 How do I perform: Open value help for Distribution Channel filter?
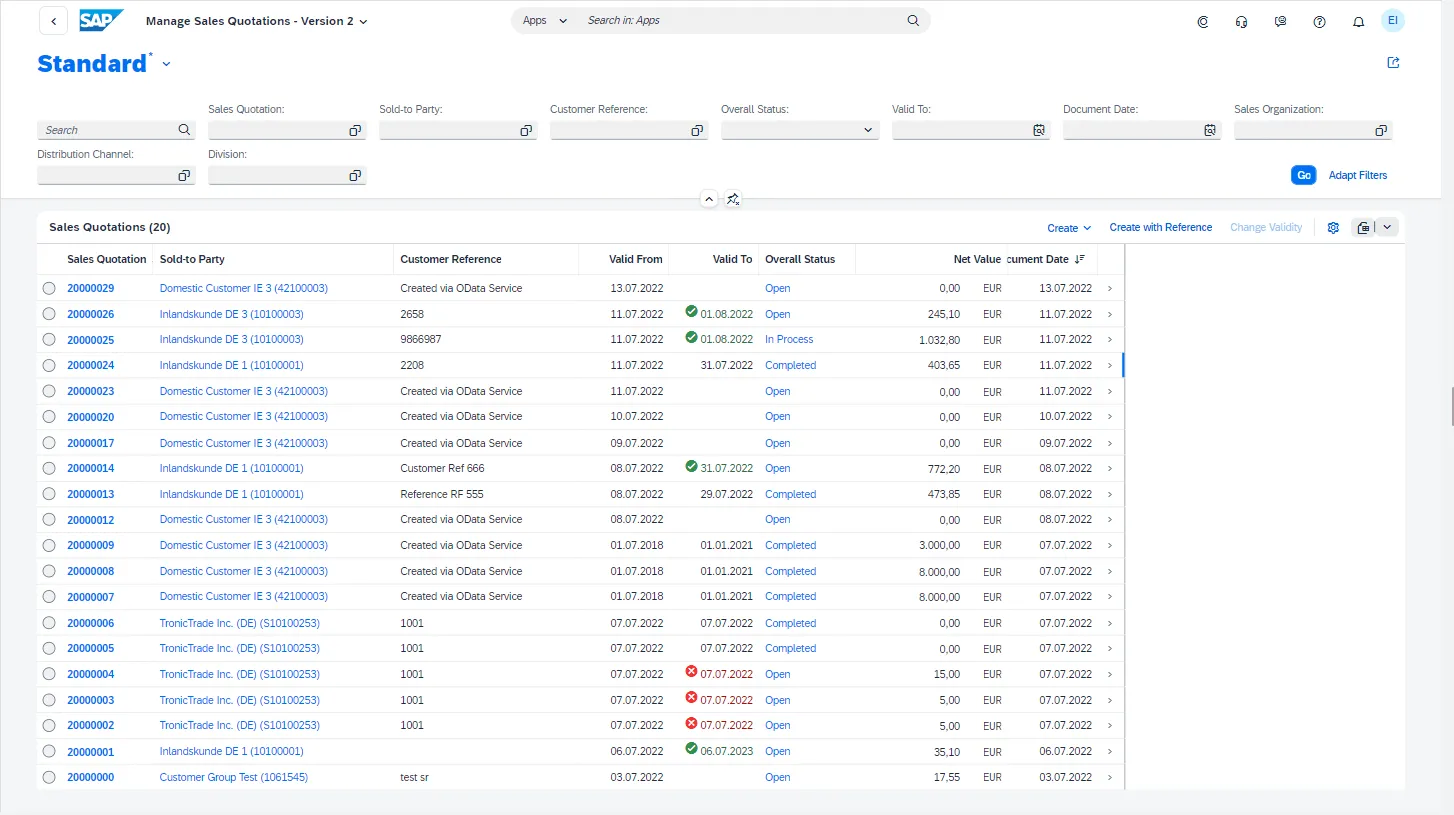[x=184, y=175]
